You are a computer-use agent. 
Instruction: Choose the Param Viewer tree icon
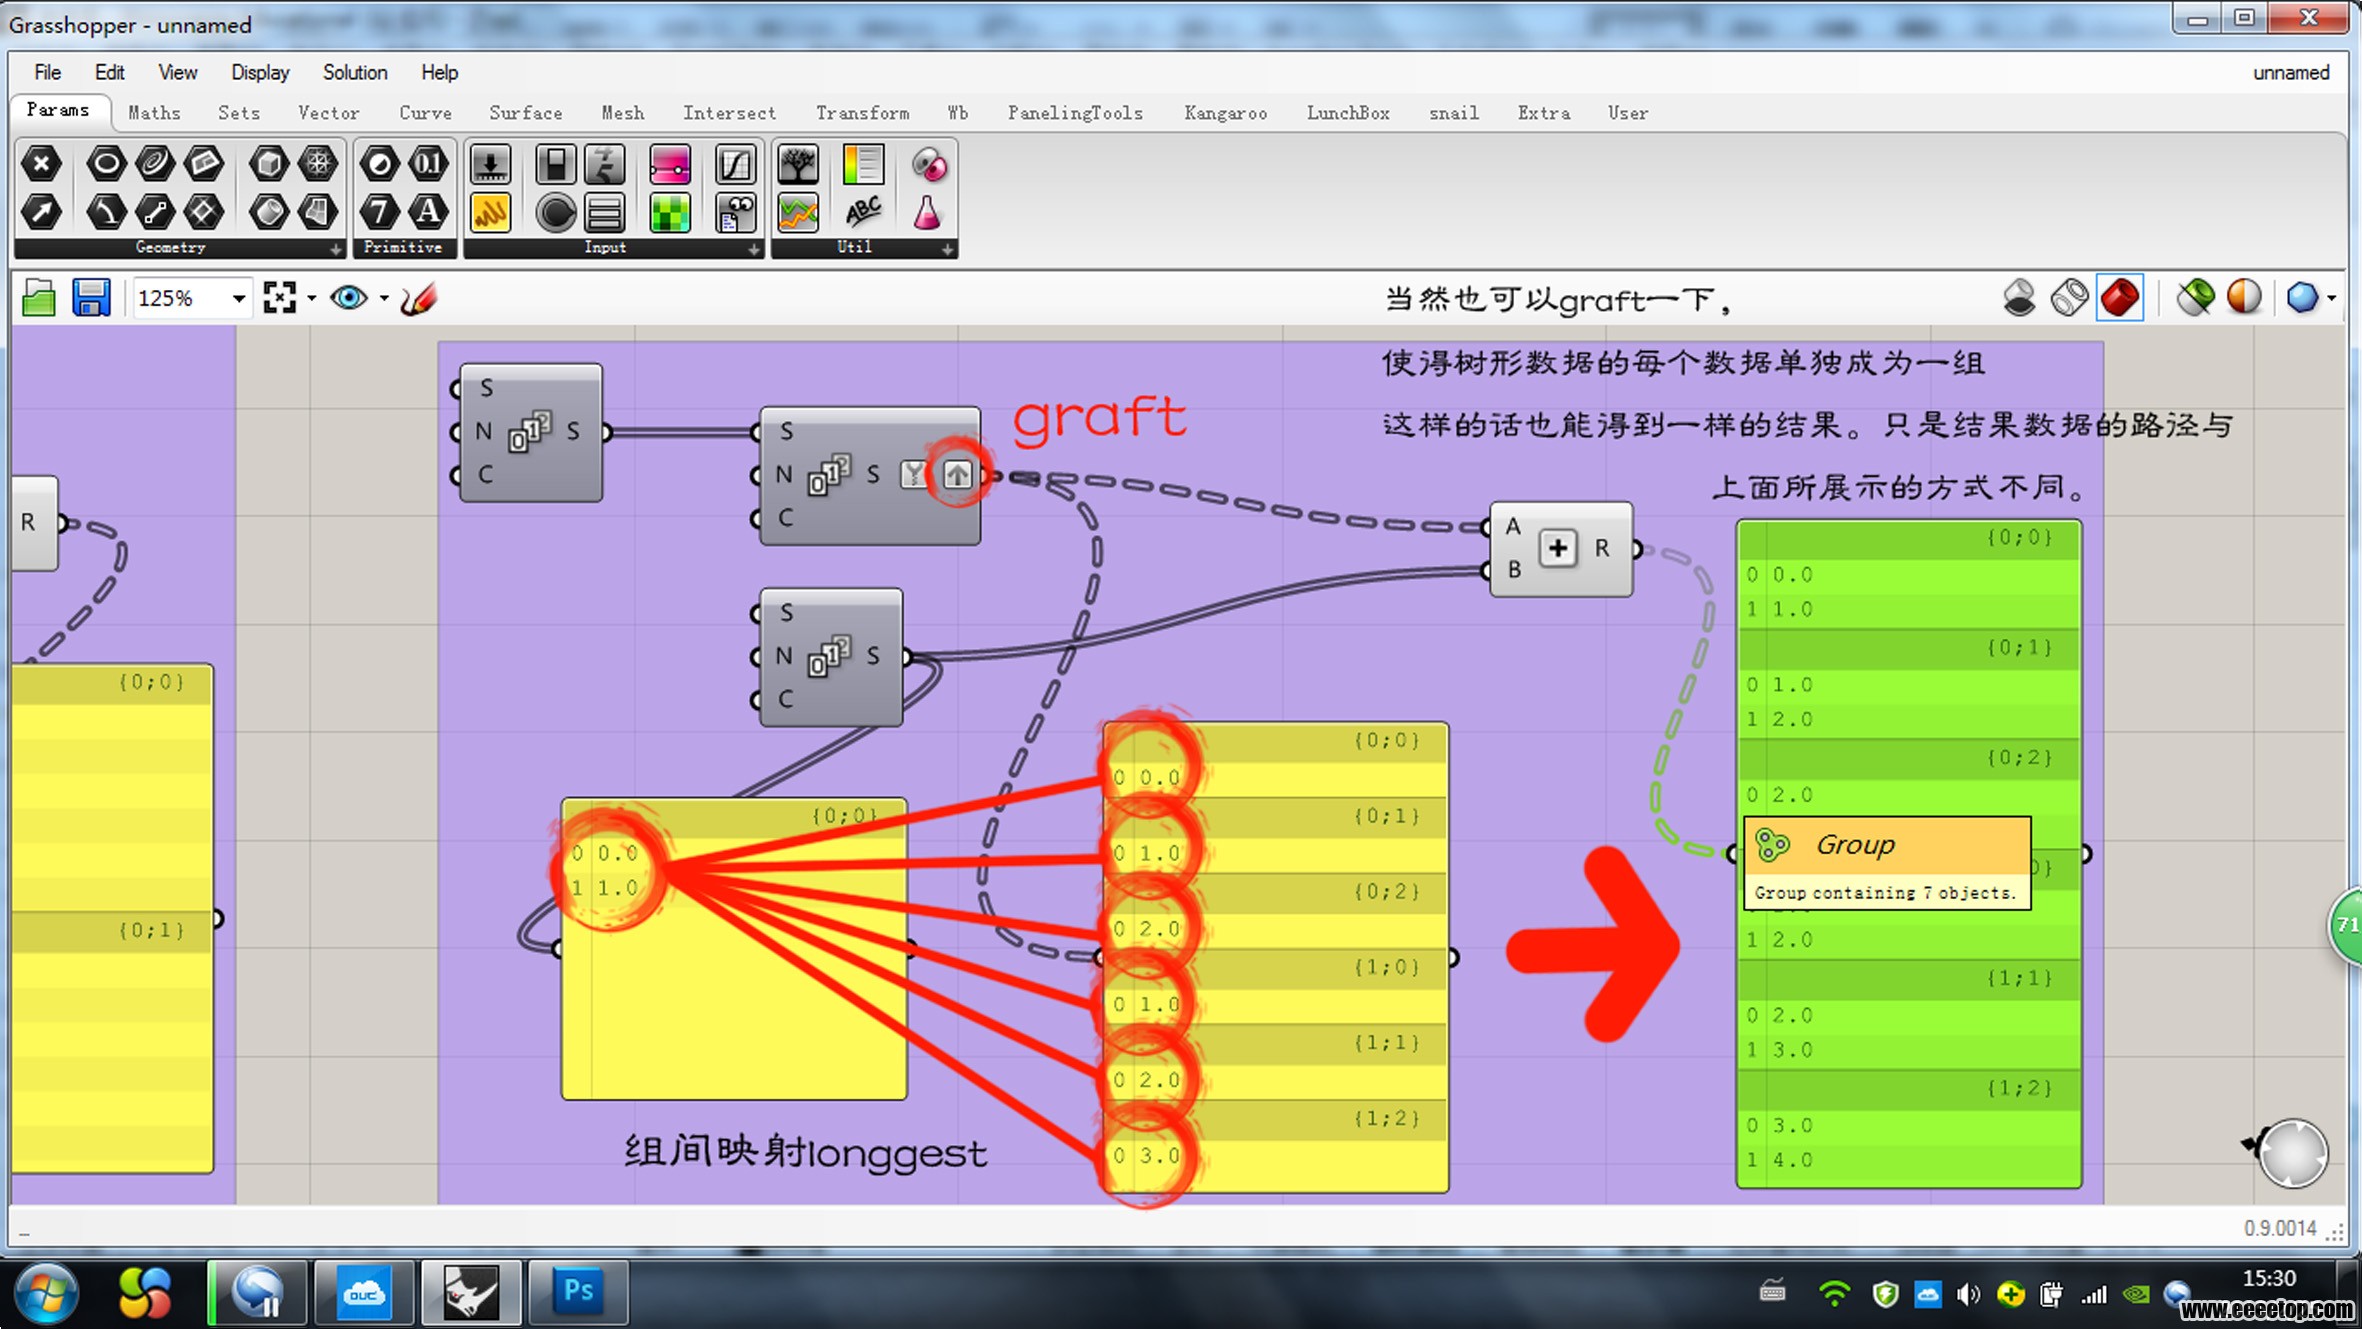(798, 165)
